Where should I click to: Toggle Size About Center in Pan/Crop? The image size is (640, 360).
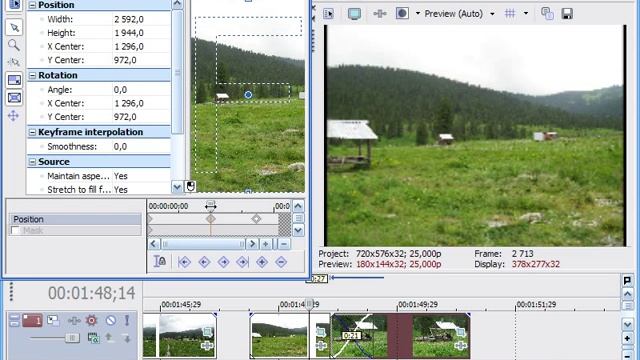(14, 98)
